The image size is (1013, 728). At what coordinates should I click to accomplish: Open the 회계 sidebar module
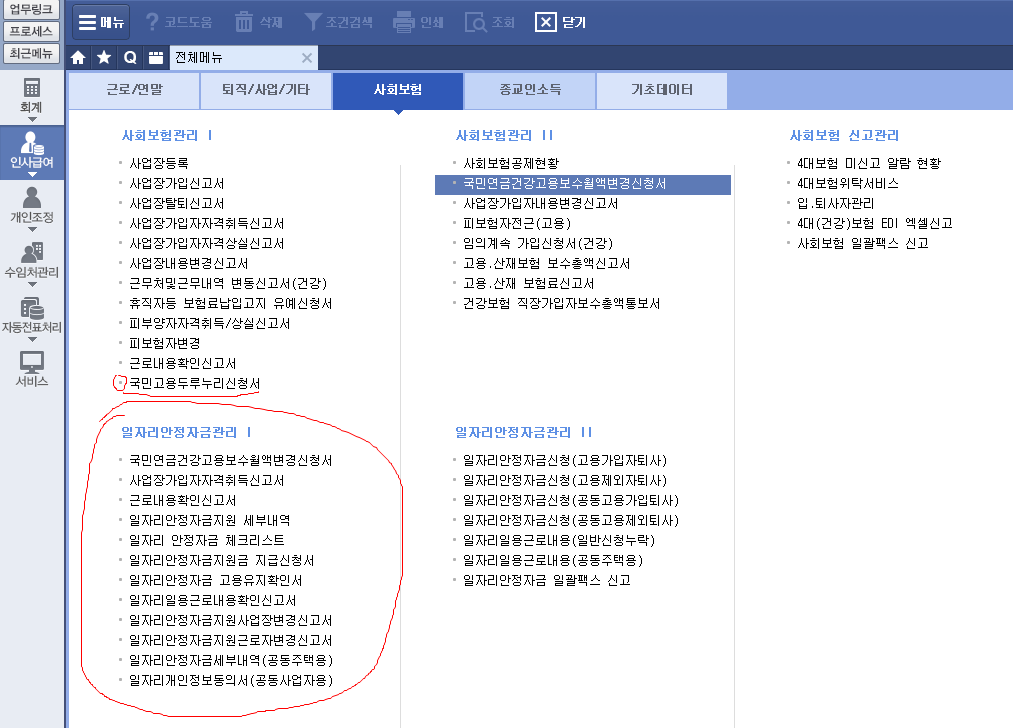(32, 98)
